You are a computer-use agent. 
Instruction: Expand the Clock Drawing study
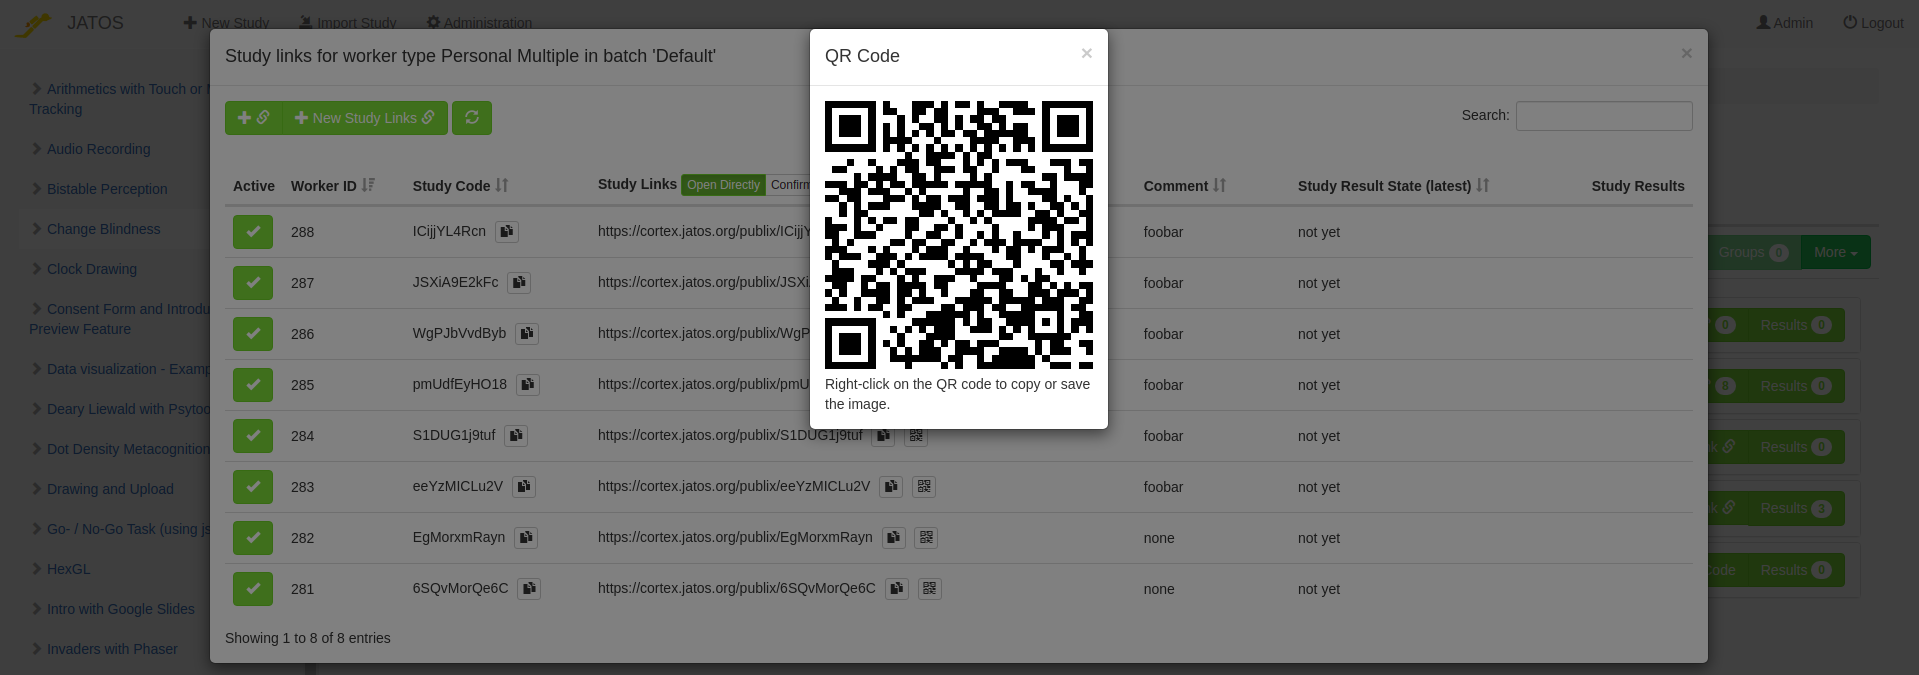tap(37, 269)
